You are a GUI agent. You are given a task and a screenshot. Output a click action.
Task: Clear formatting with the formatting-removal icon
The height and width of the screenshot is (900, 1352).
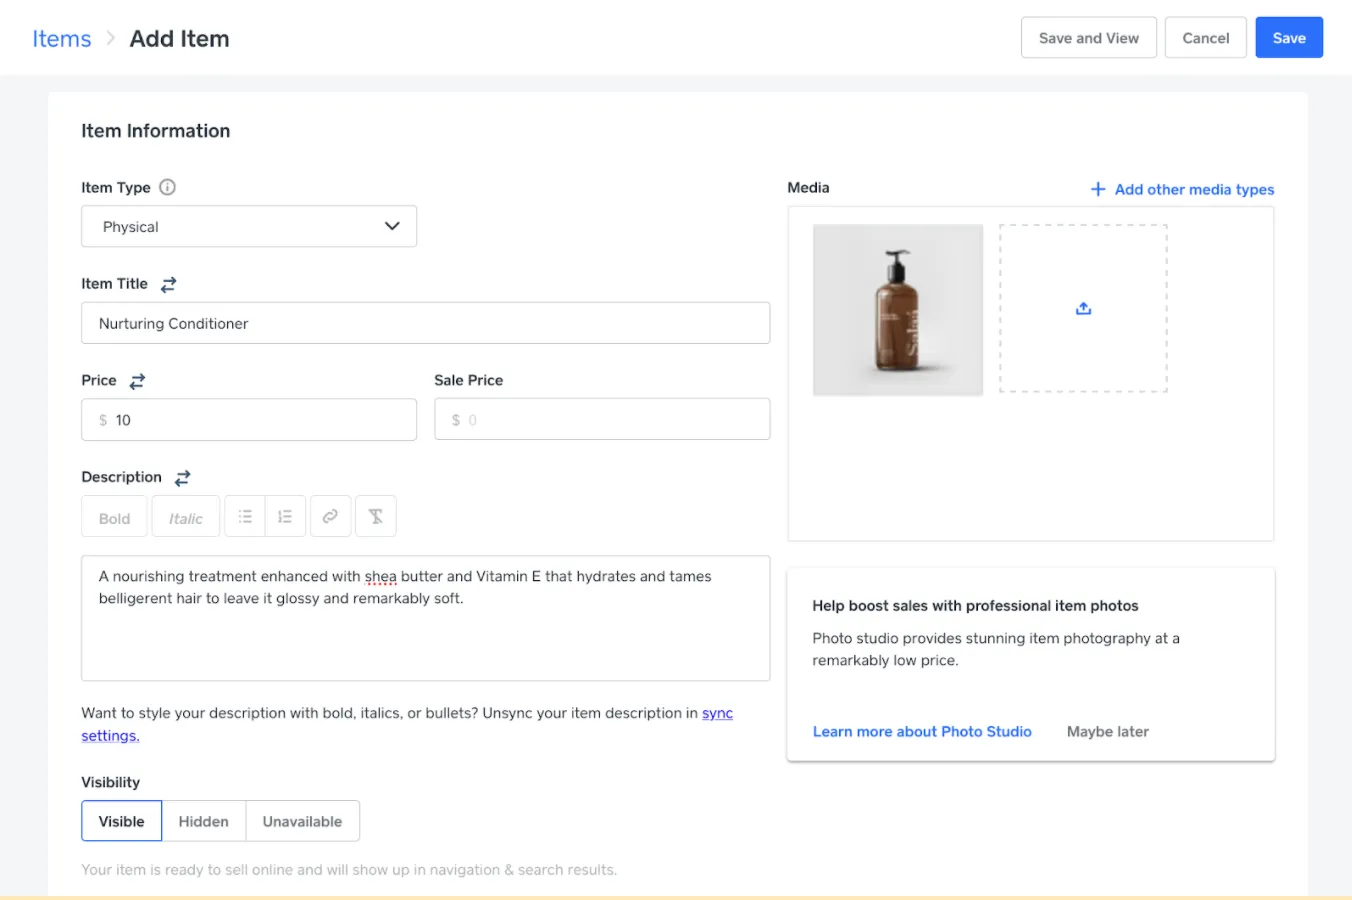tap(375, 515)
